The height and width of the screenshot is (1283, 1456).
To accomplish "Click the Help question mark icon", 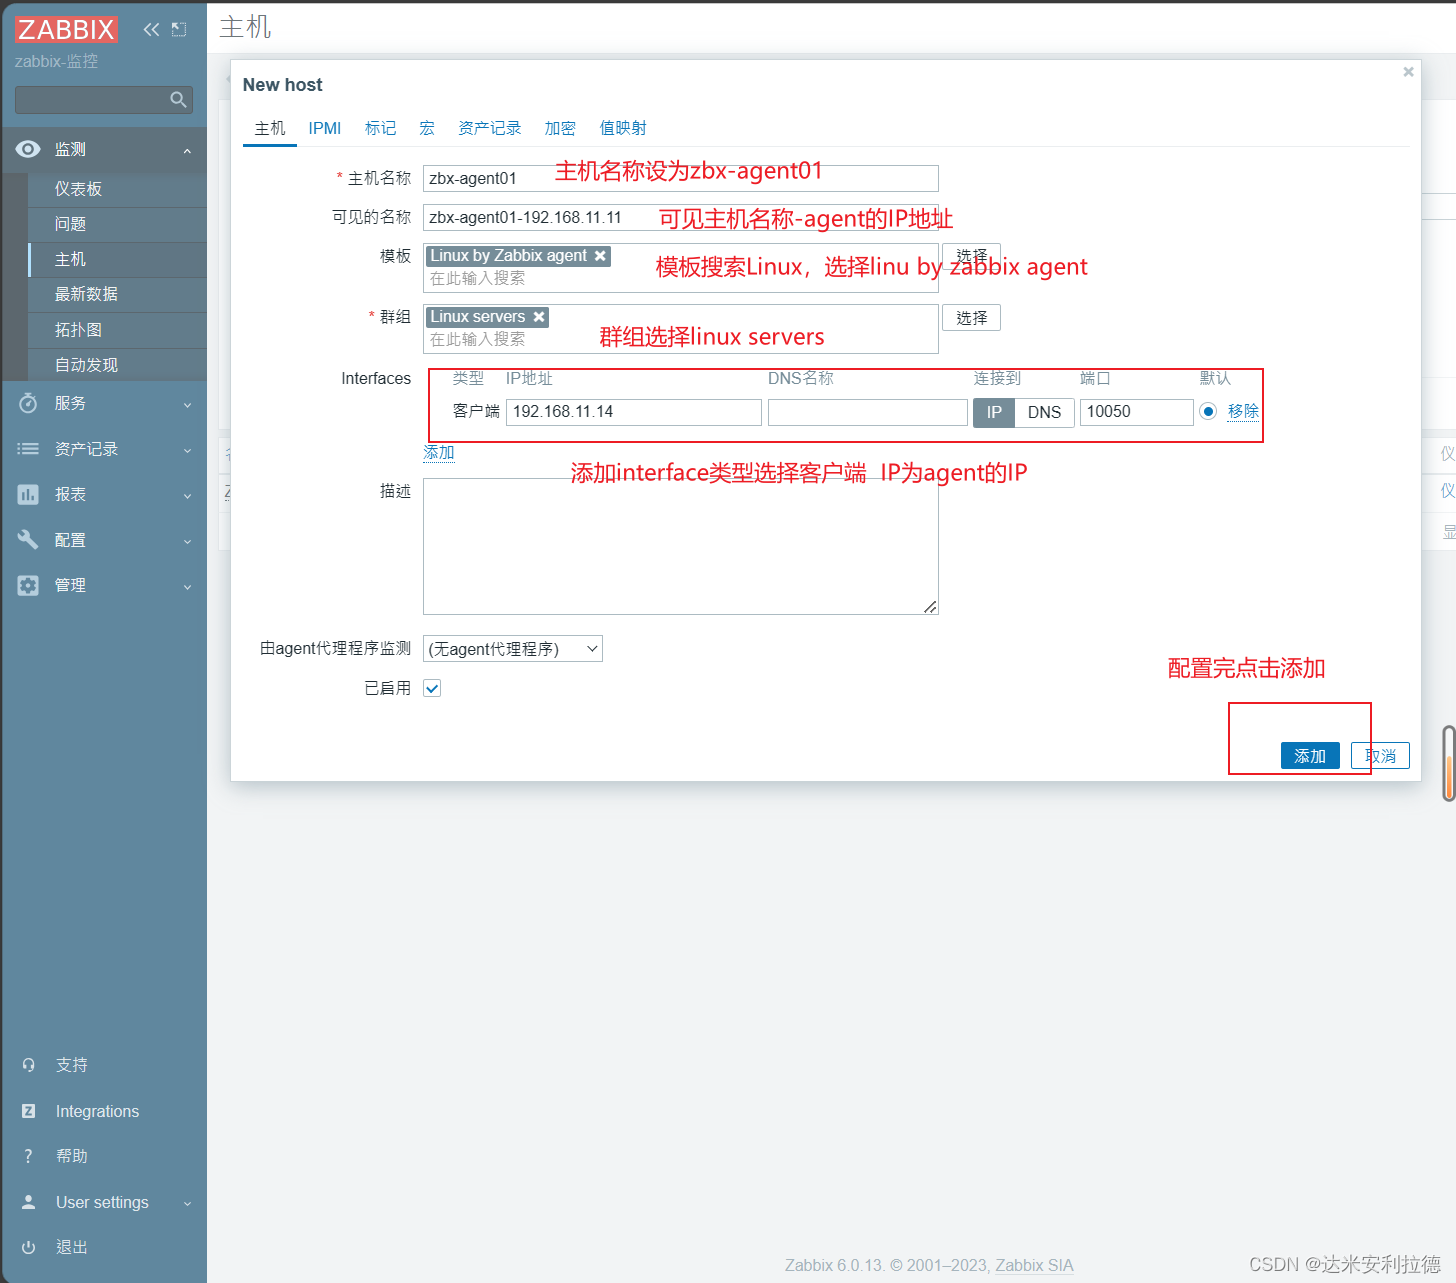I will click(x=29, y=1156).
